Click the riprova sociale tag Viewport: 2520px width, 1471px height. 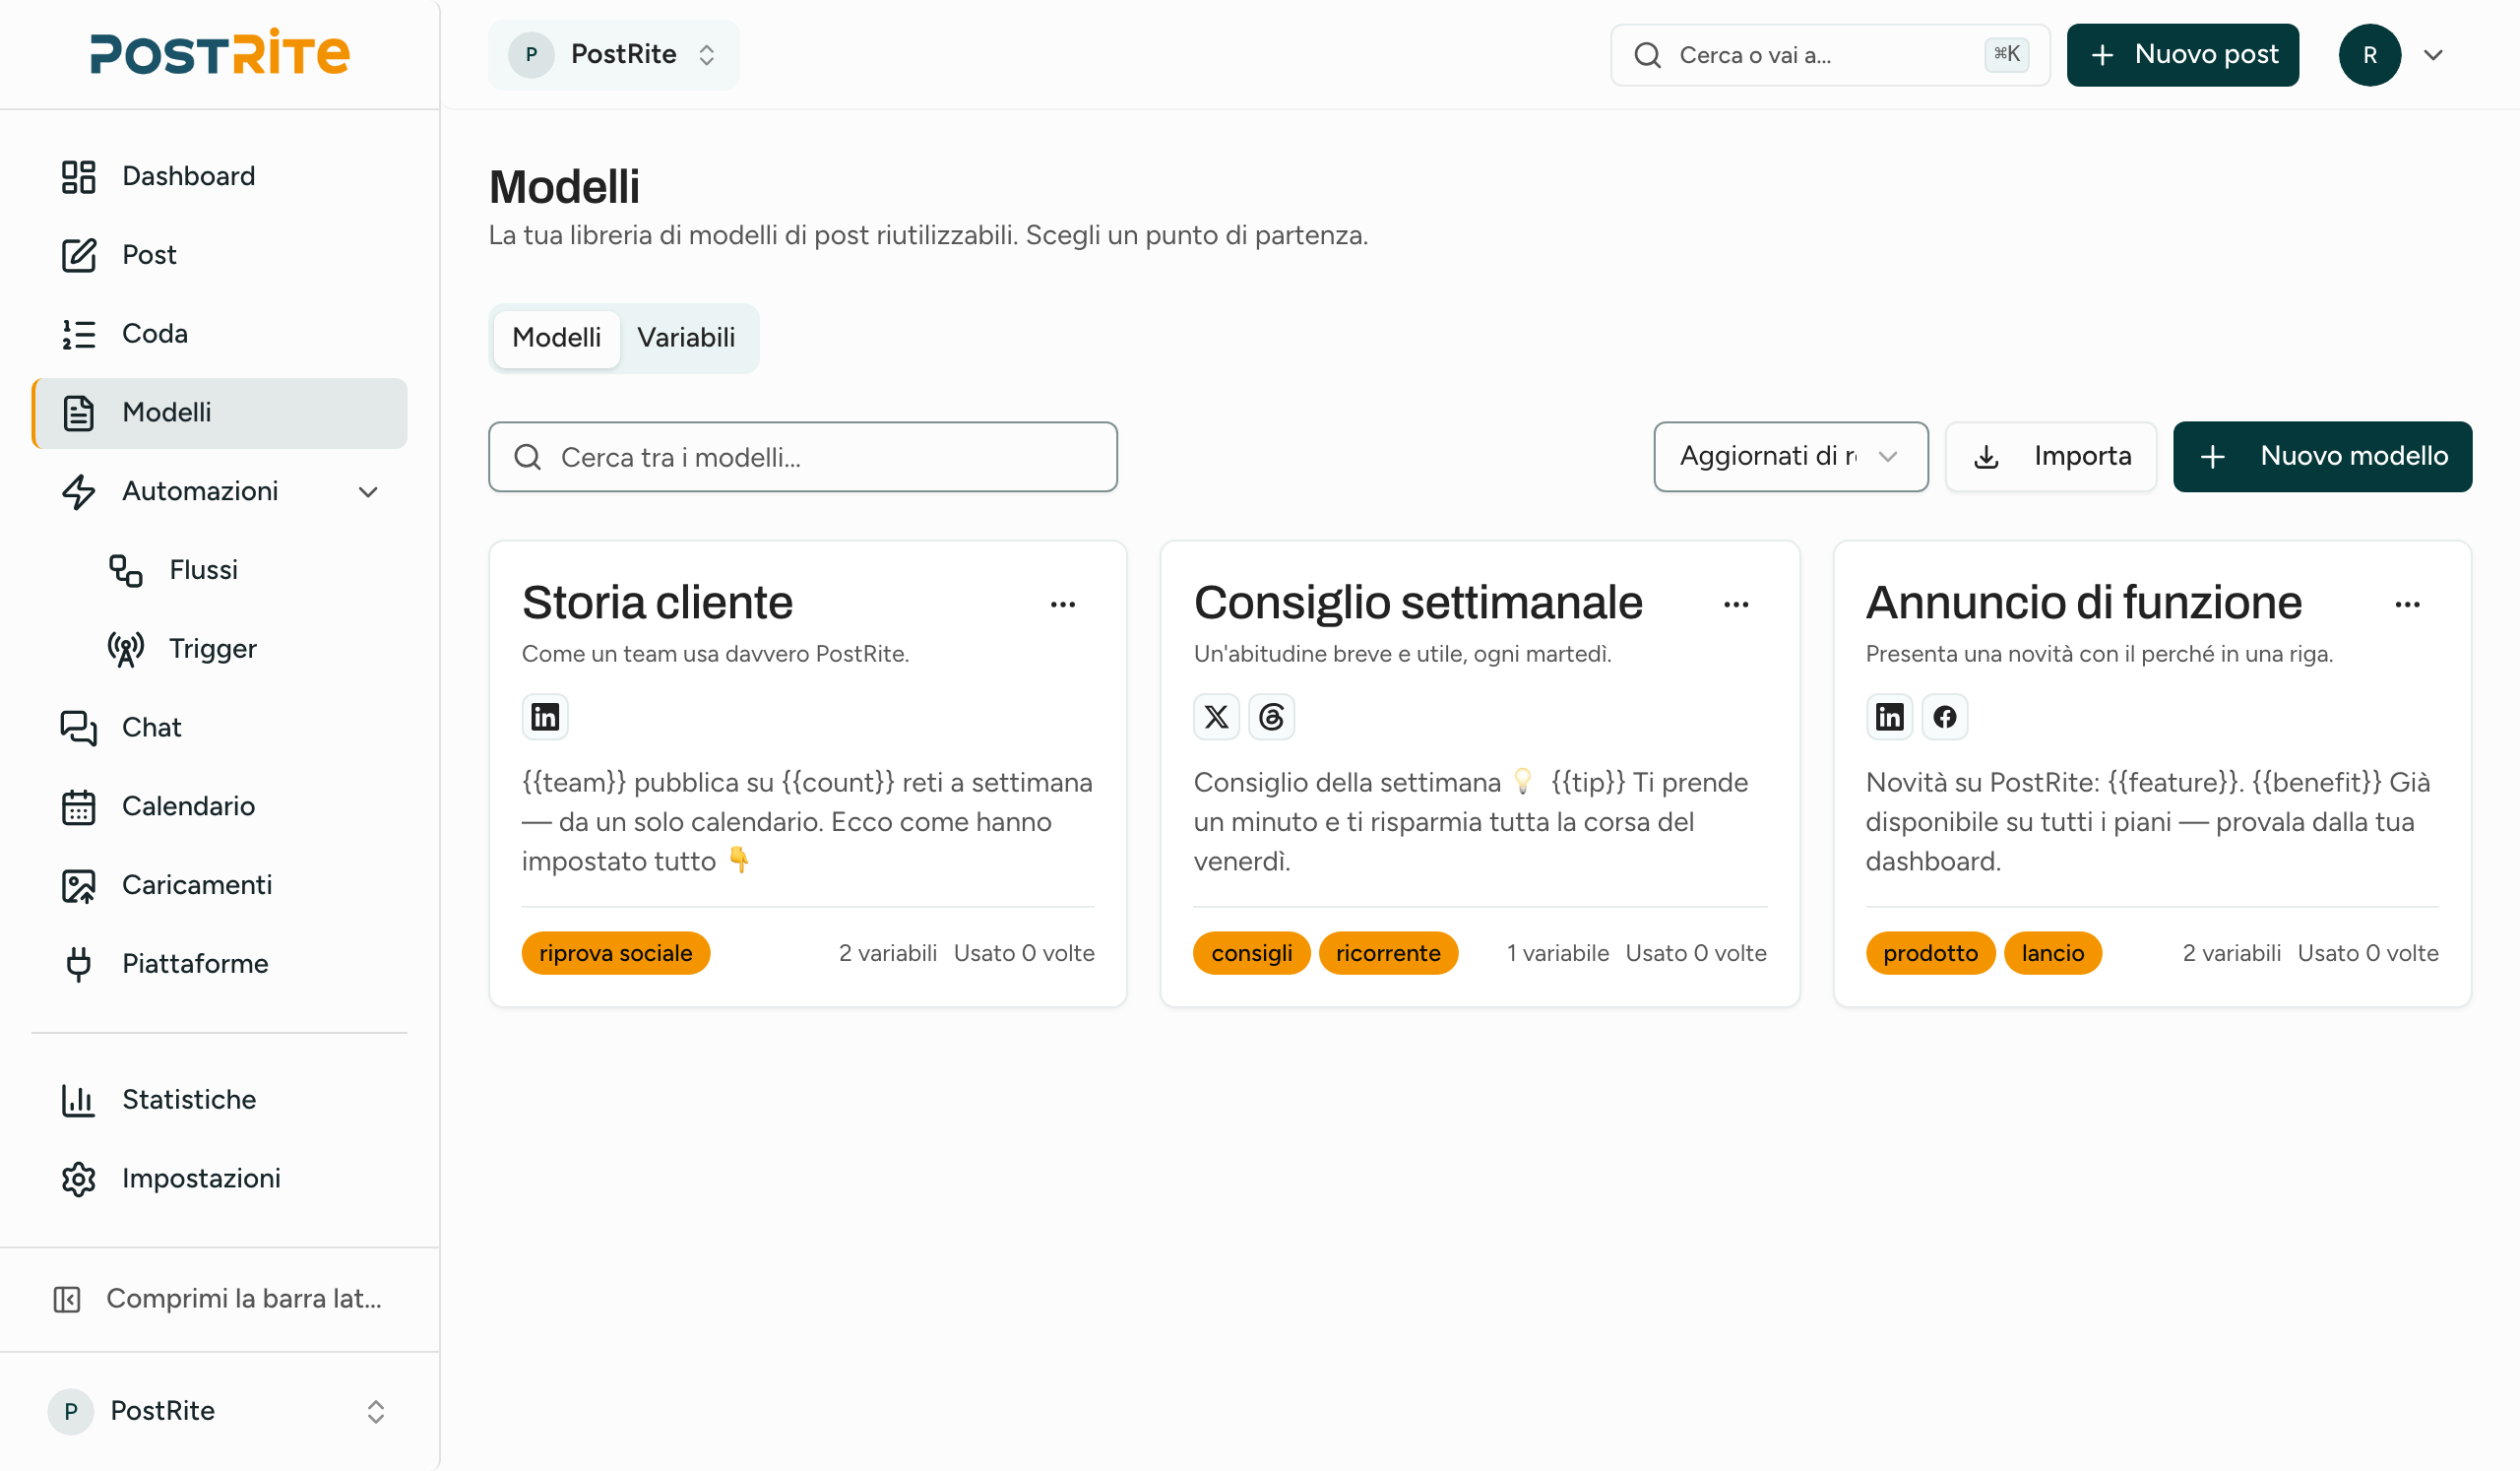tap(616, 954)
